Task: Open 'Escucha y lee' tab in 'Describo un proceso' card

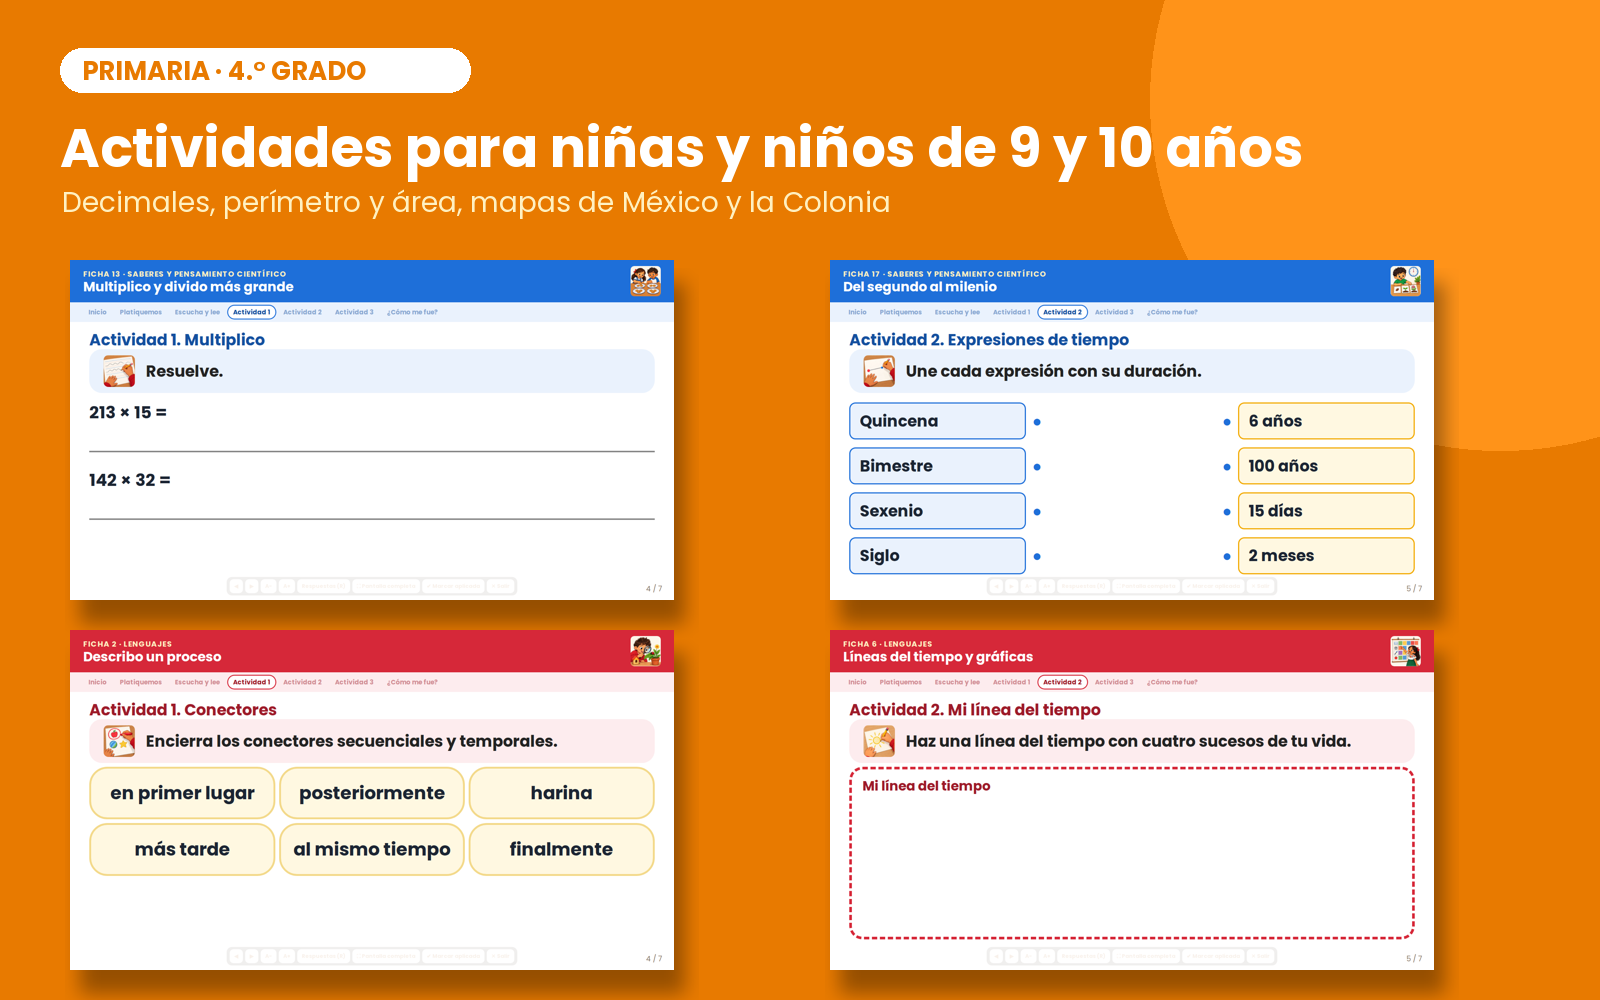Action: pos(197,682)
